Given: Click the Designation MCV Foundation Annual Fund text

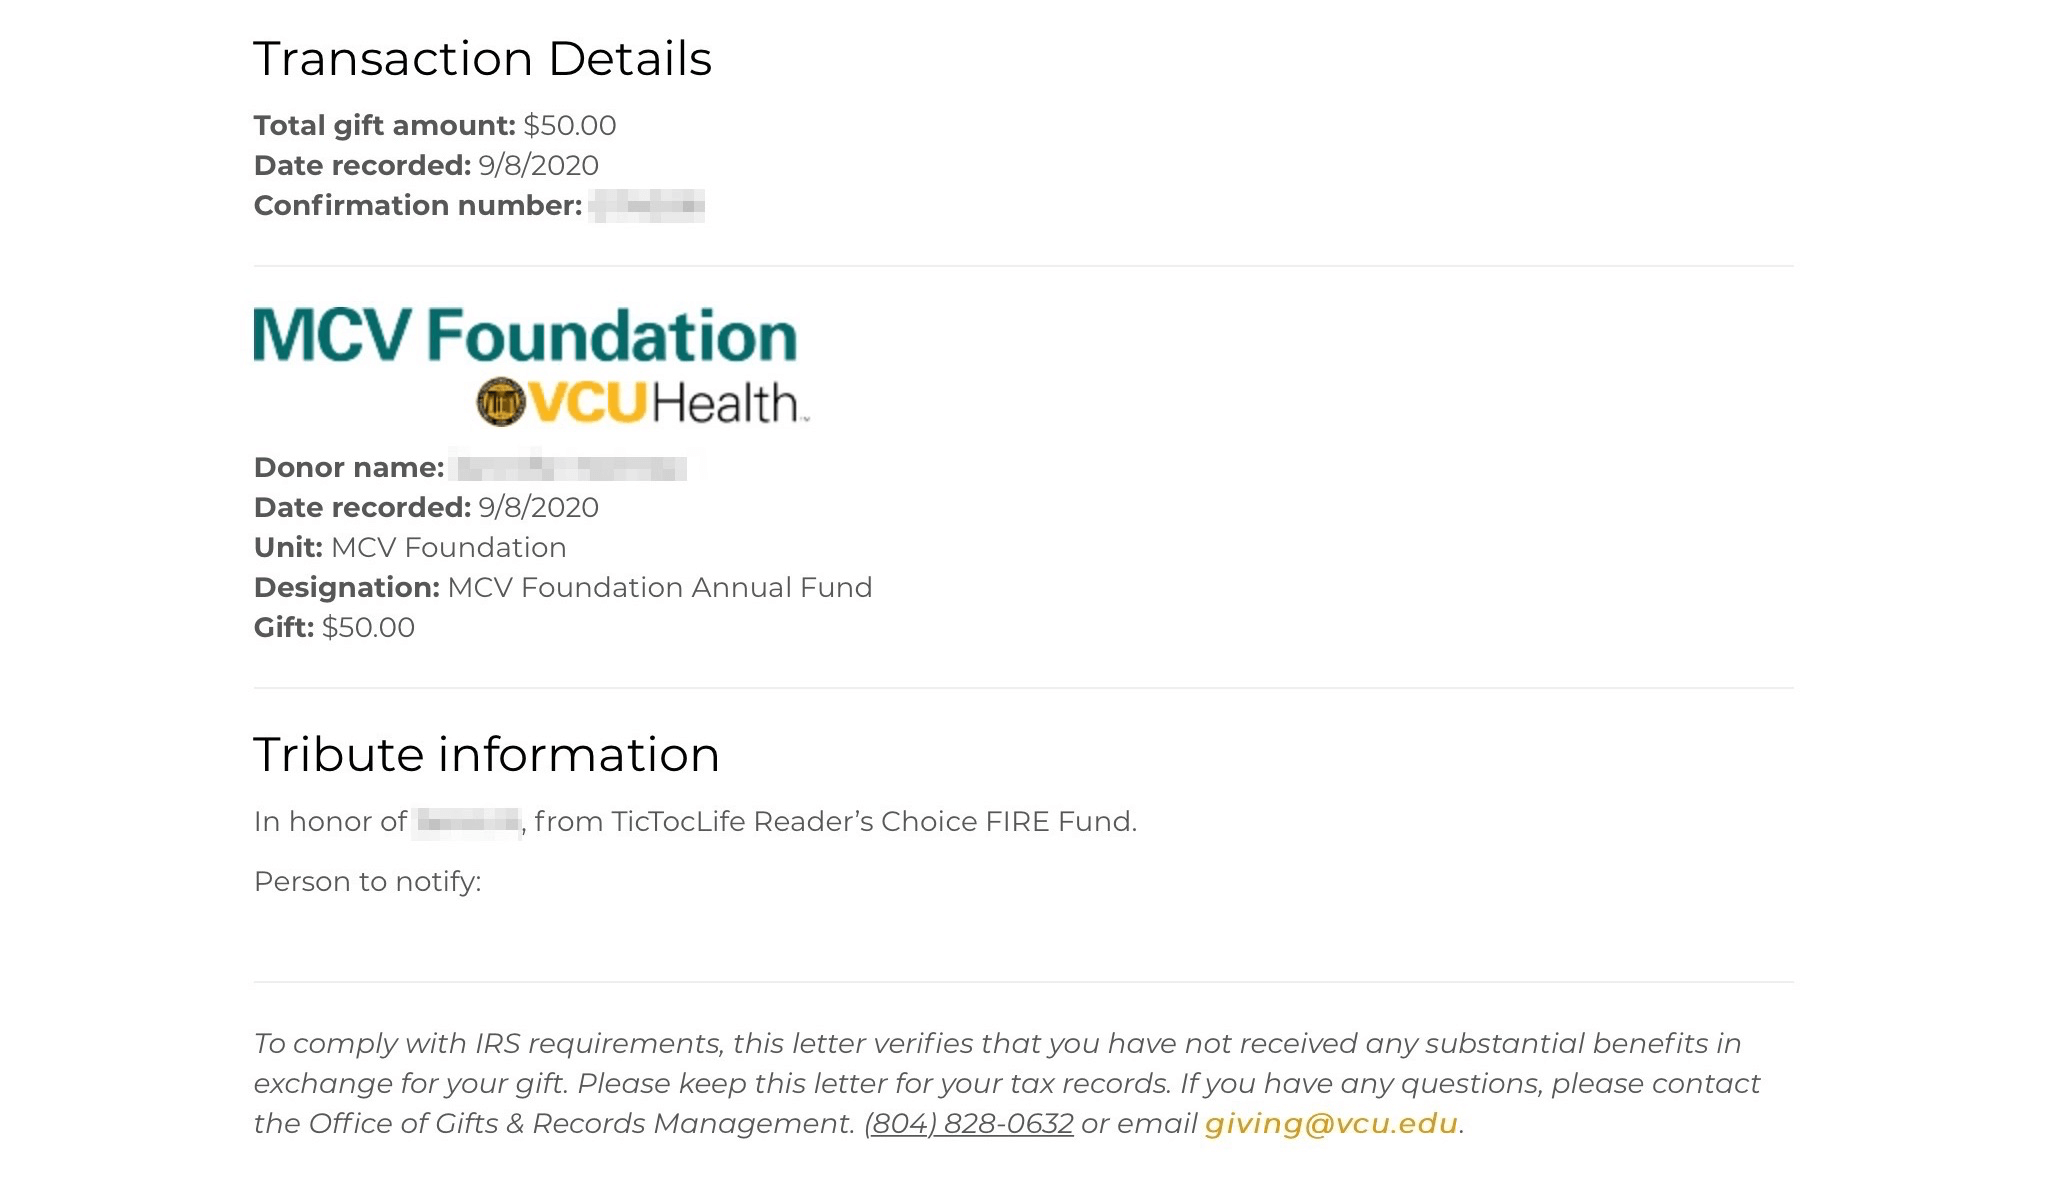Looking at the screenshot, I should [x=563, y=588].
